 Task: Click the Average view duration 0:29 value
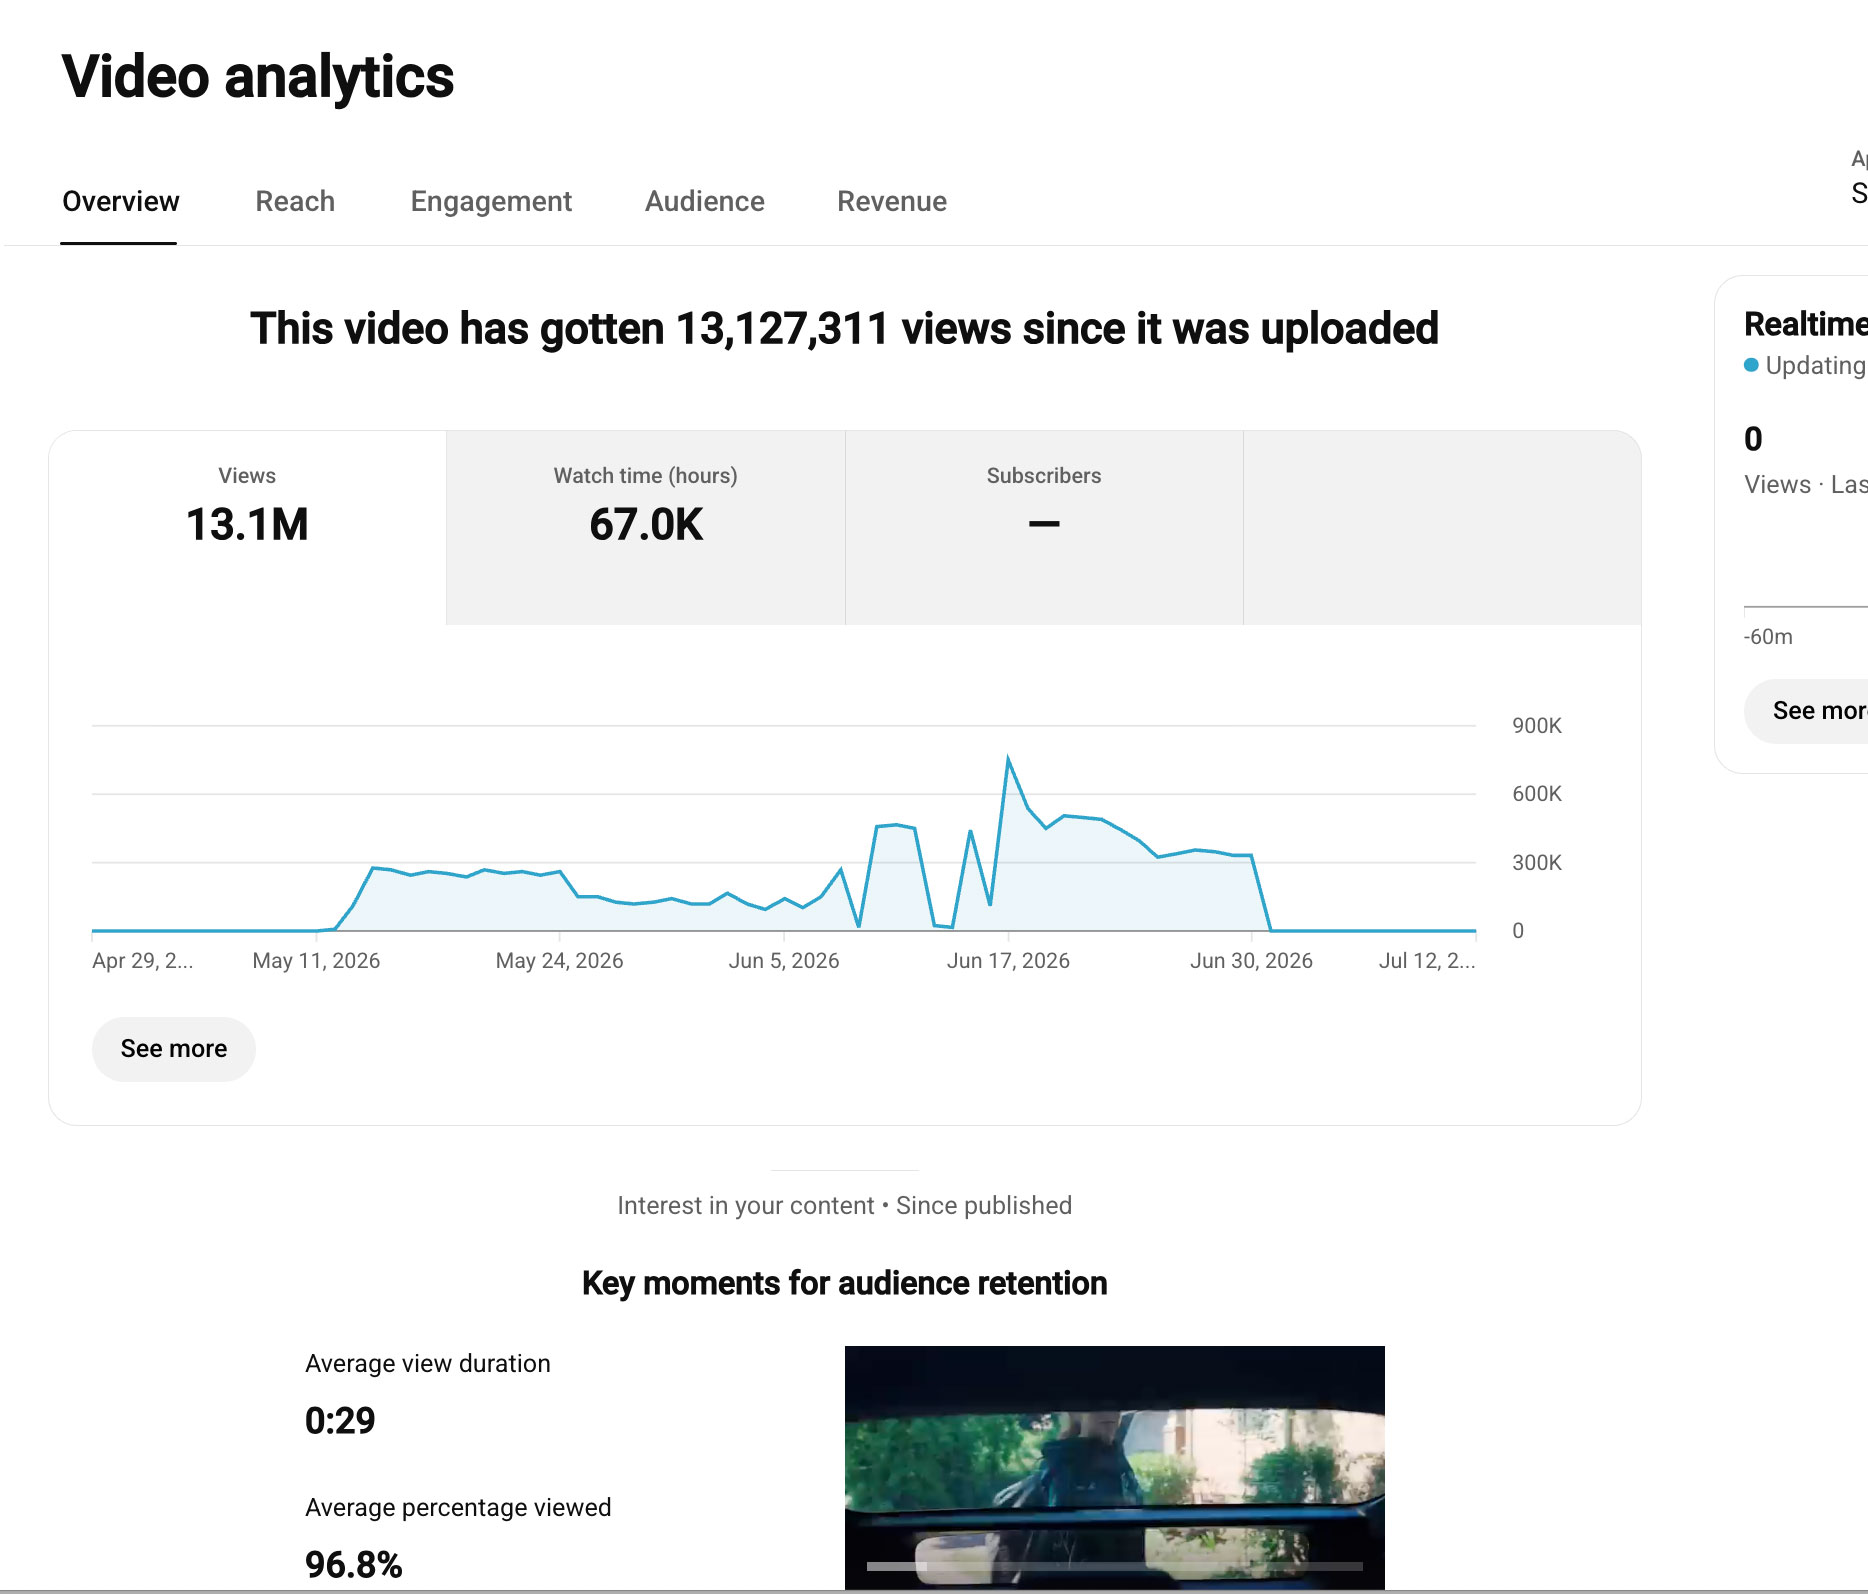pos(340,1421)
